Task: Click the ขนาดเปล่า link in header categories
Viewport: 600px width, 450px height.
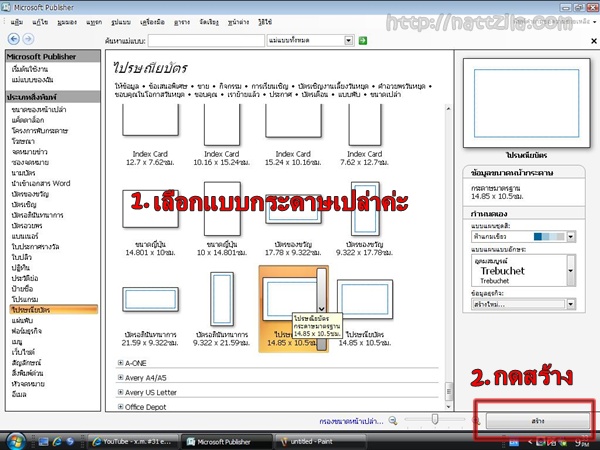Action: click(x=386, y=94)
